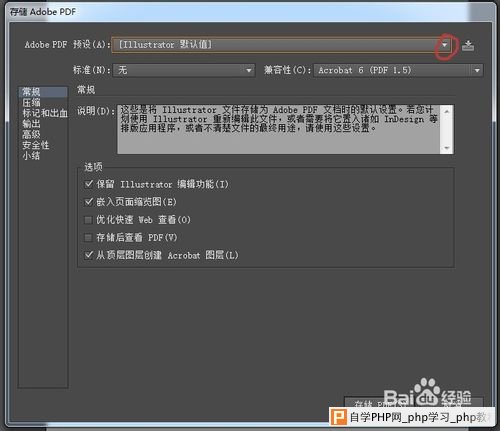Screen dimensions: 500x431
Task: Toggle 从顶层图层创建 Acrobat 图层 checkbox
Action: 89,255
